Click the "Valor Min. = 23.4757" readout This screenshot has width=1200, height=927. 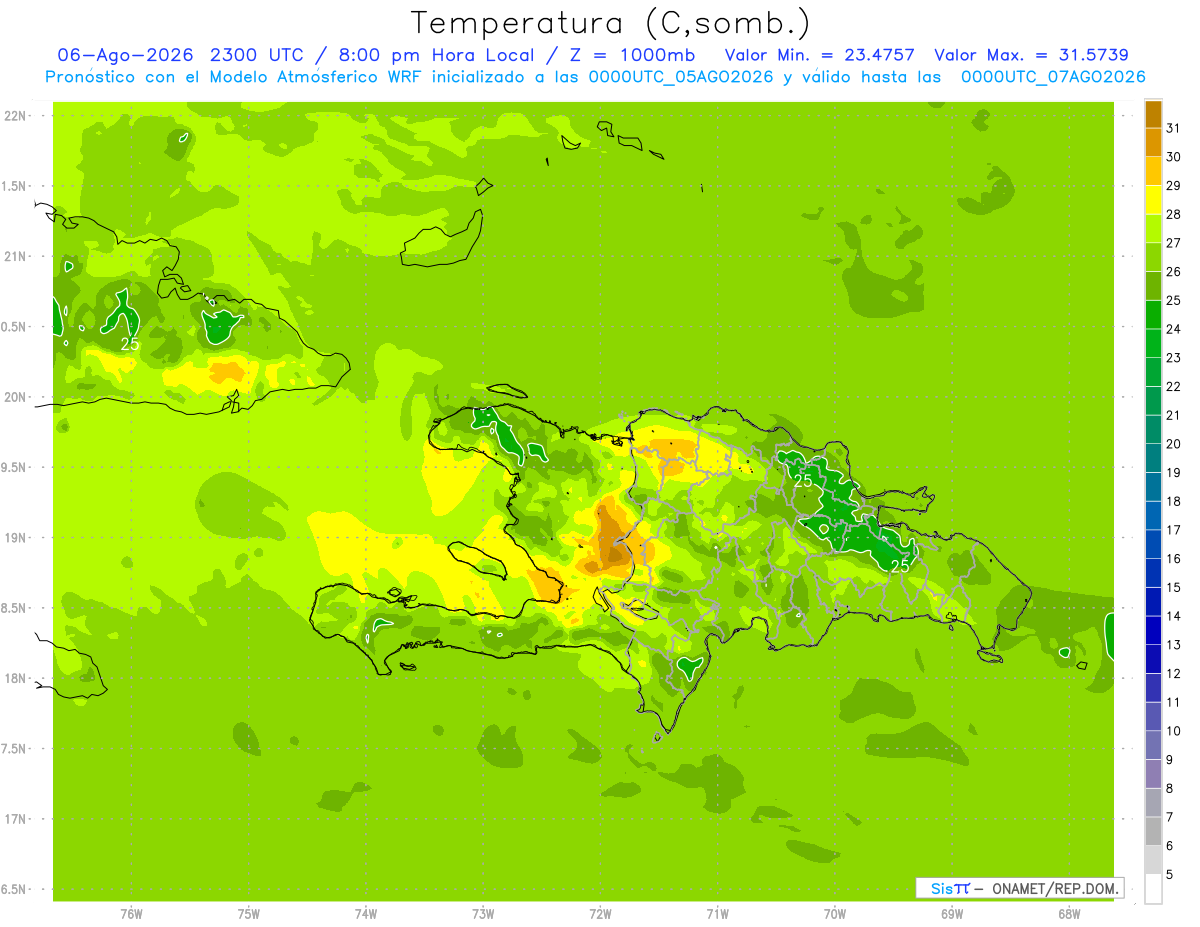[x=819, y=55]
